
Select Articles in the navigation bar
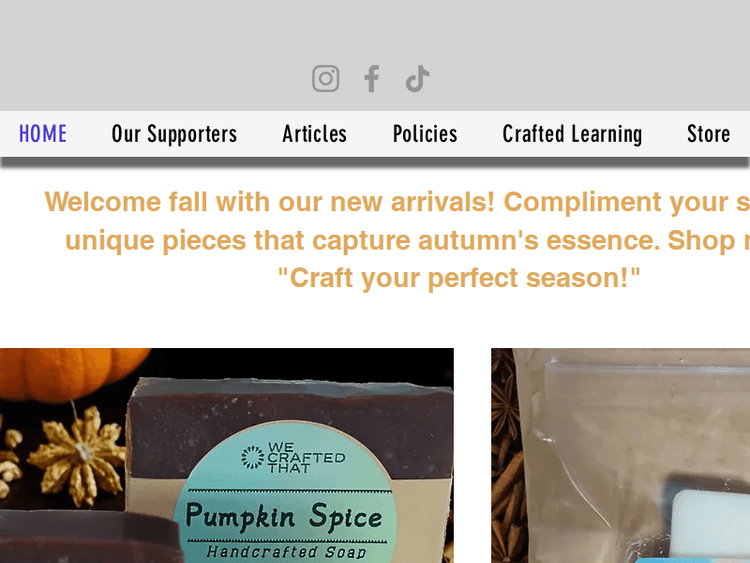314,134
